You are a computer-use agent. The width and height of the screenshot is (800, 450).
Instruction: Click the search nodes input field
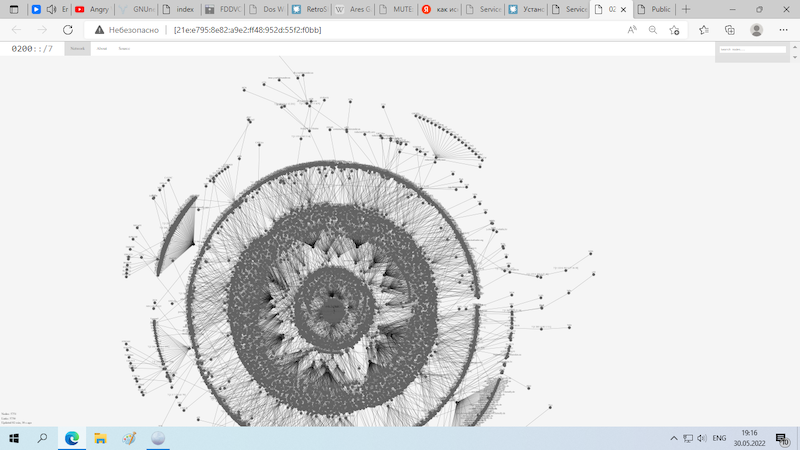tap(755, 49)
